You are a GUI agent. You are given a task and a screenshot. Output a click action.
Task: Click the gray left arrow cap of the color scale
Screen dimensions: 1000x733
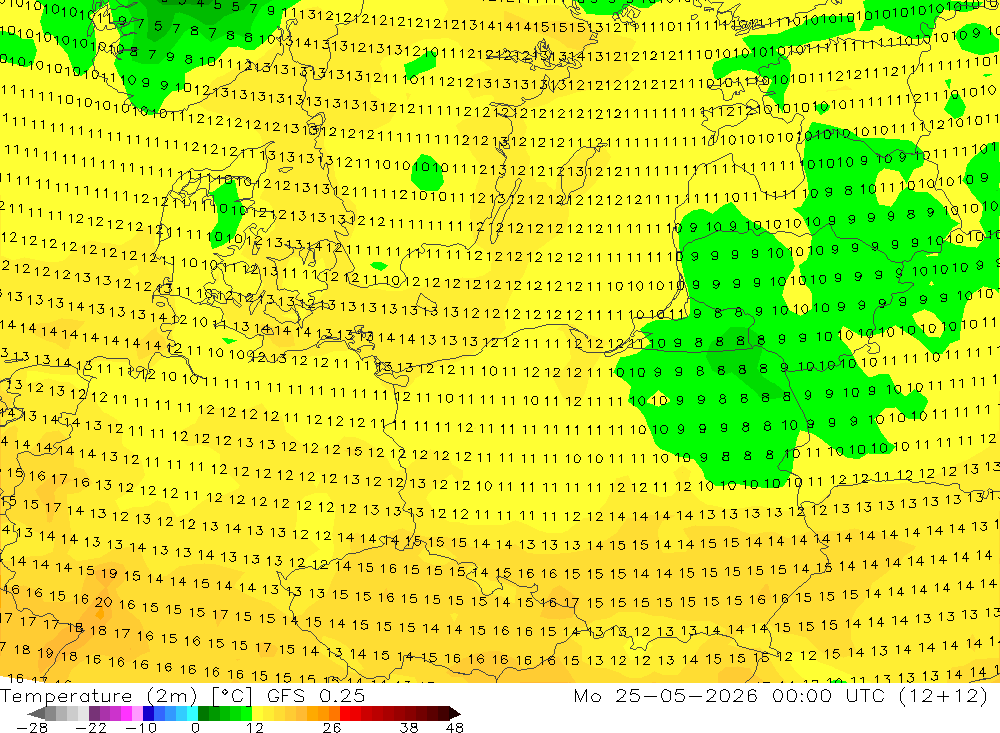point(37,713)
